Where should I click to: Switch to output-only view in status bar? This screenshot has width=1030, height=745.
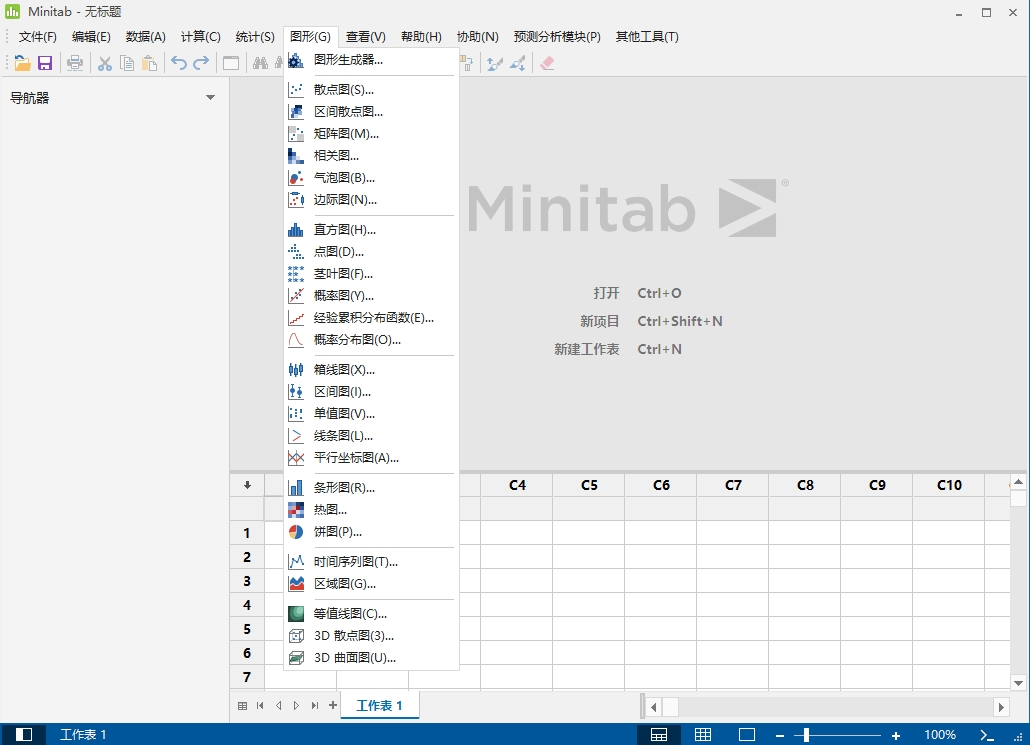[x=747, y=734]
